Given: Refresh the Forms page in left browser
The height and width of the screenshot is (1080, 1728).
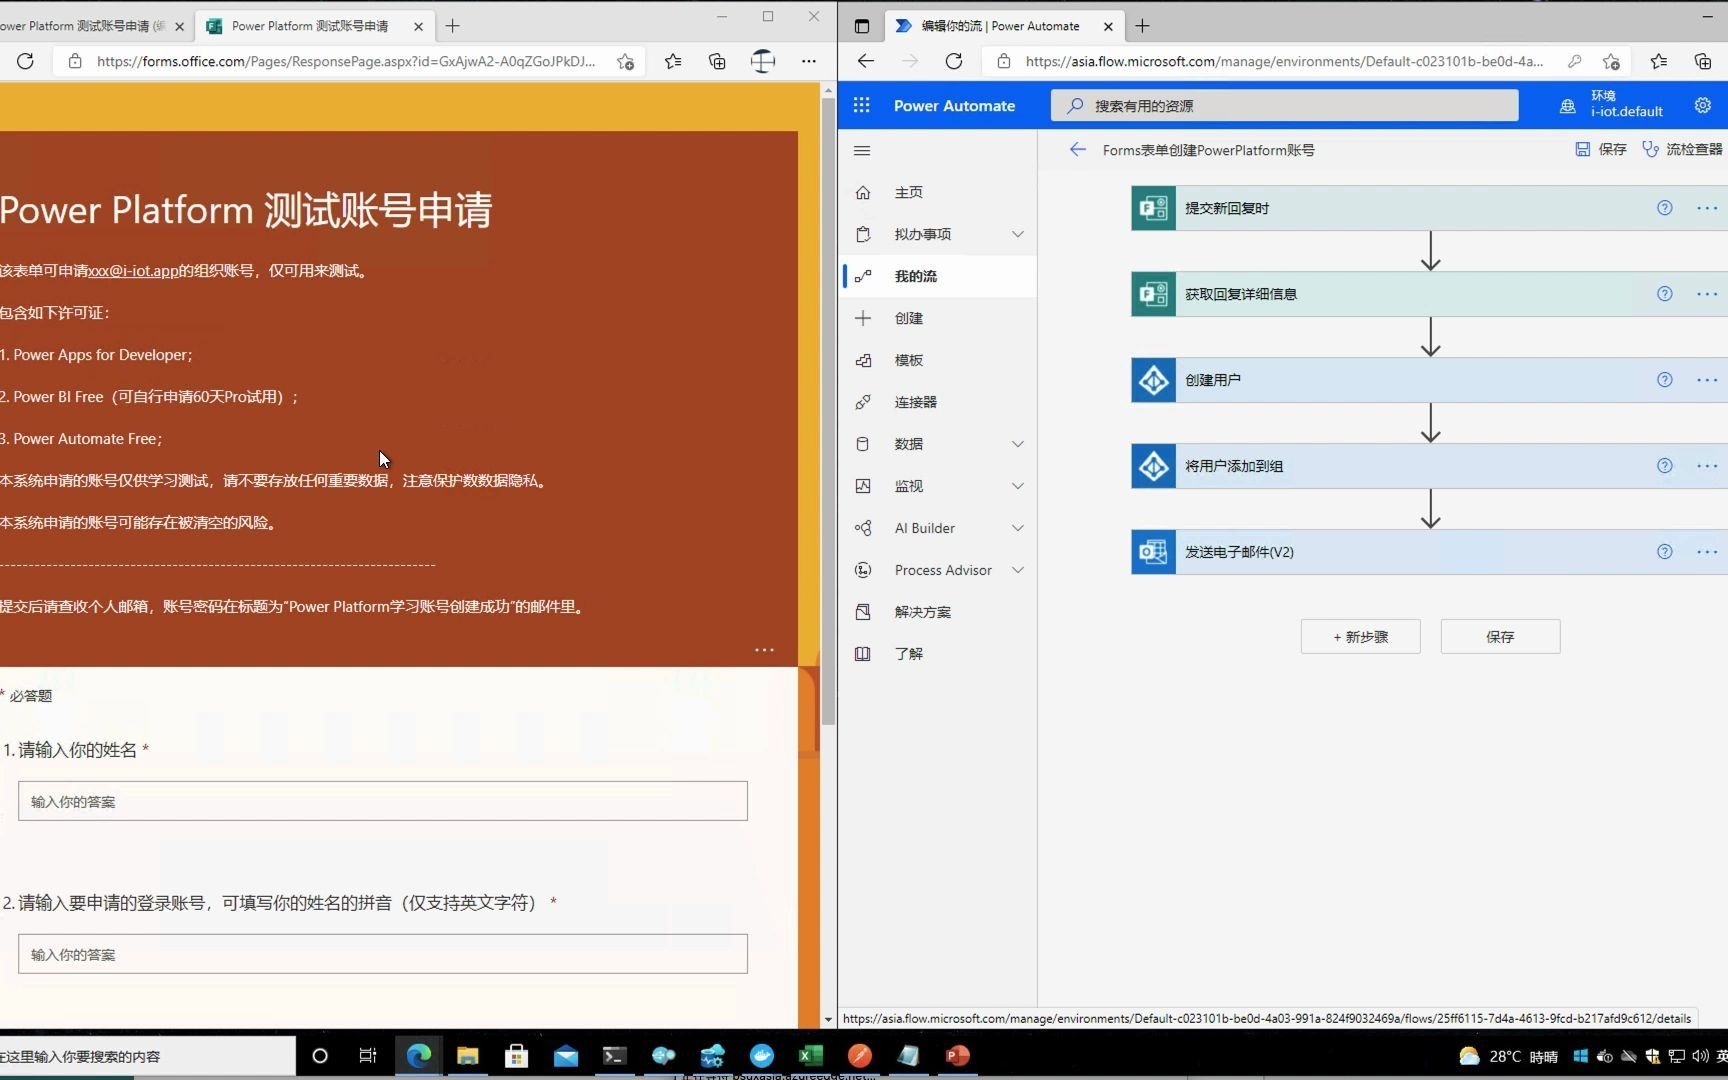Looking at the screenshot, I should pyautogui.click(x=25, y=61).
